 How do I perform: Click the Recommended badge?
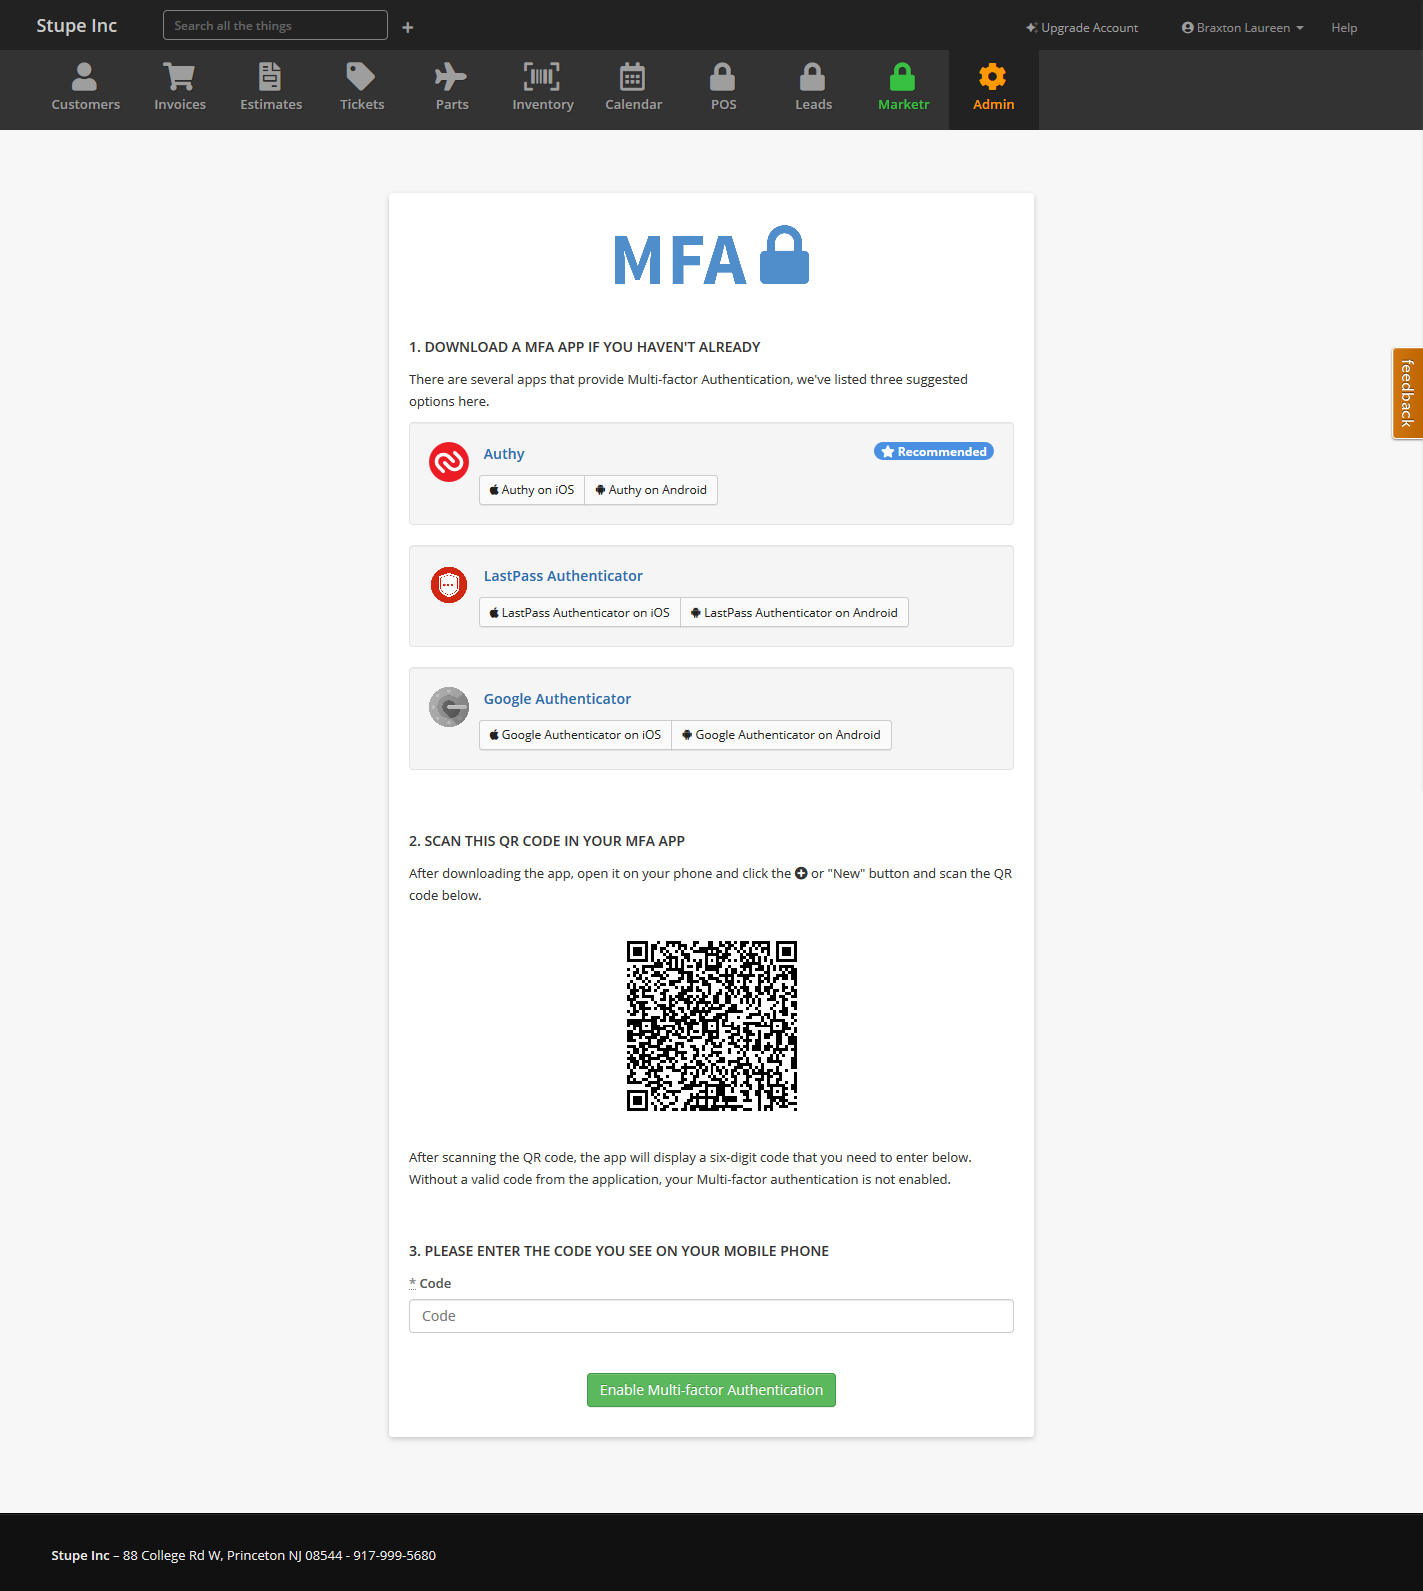[934, 452]
